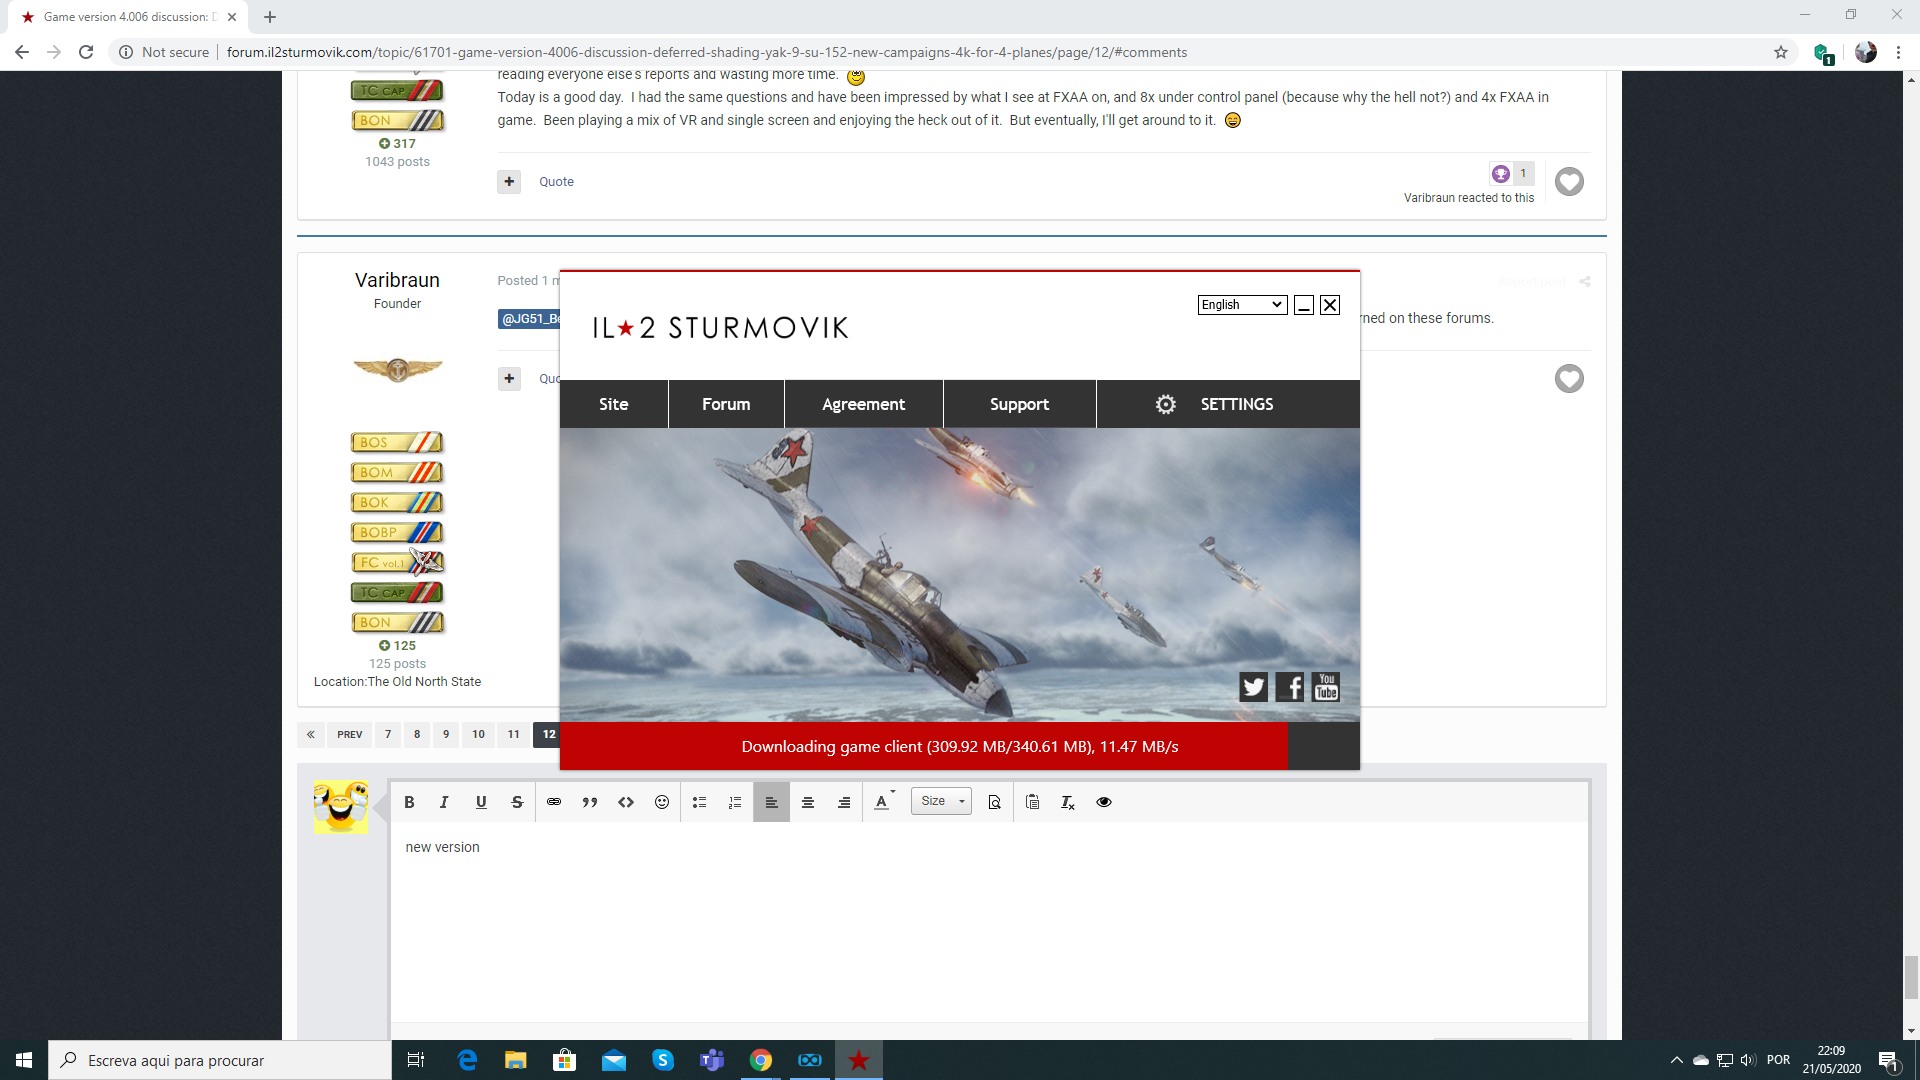Viewport: 1920px width, 1080px height.
Task: Toggle the editor preview eye icon
Action: click(x=1104, y=802)
